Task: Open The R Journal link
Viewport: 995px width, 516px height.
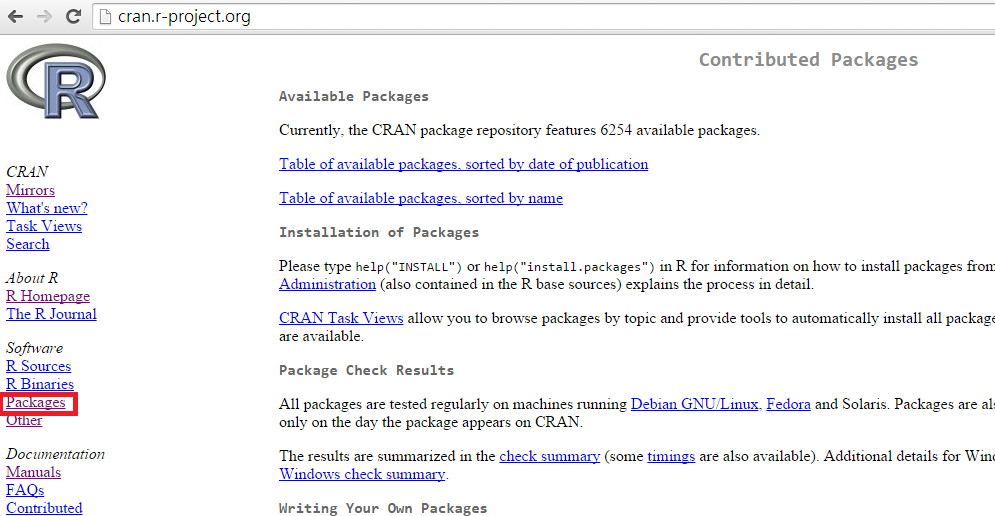Action: point(51,314)
